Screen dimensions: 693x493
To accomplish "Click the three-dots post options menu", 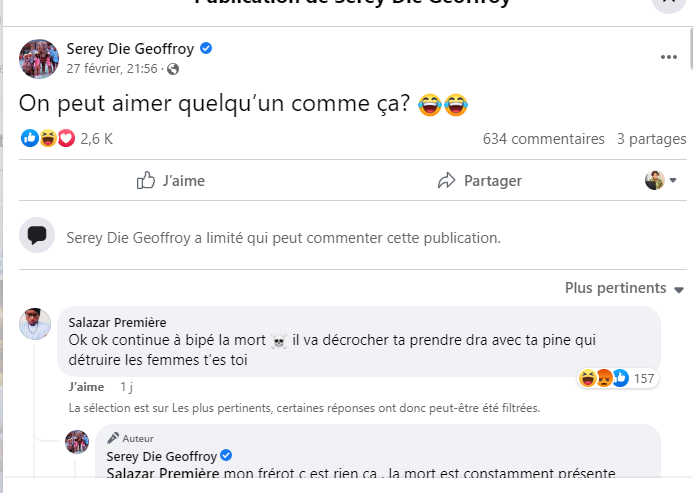I will pos(668,58).
